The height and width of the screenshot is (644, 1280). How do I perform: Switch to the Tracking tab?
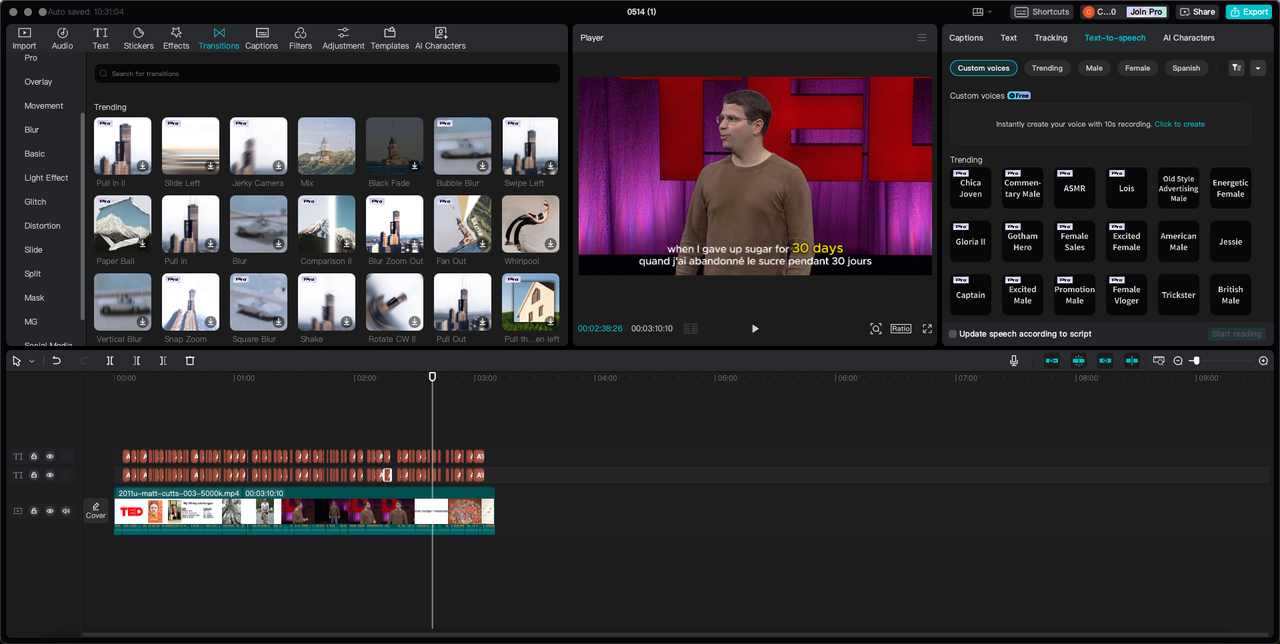(1051, 38)
